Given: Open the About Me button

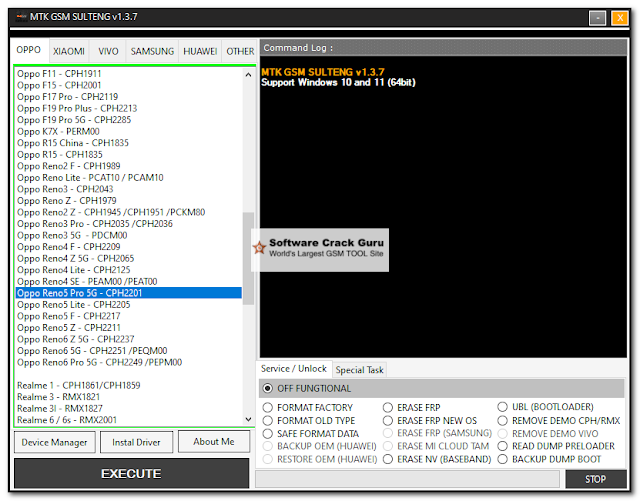Looking at the screenshot, I should tap(214, 441).
